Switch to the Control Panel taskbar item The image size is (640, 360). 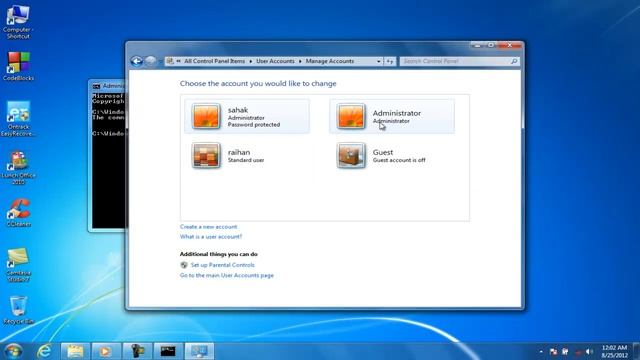coord(199,351)
